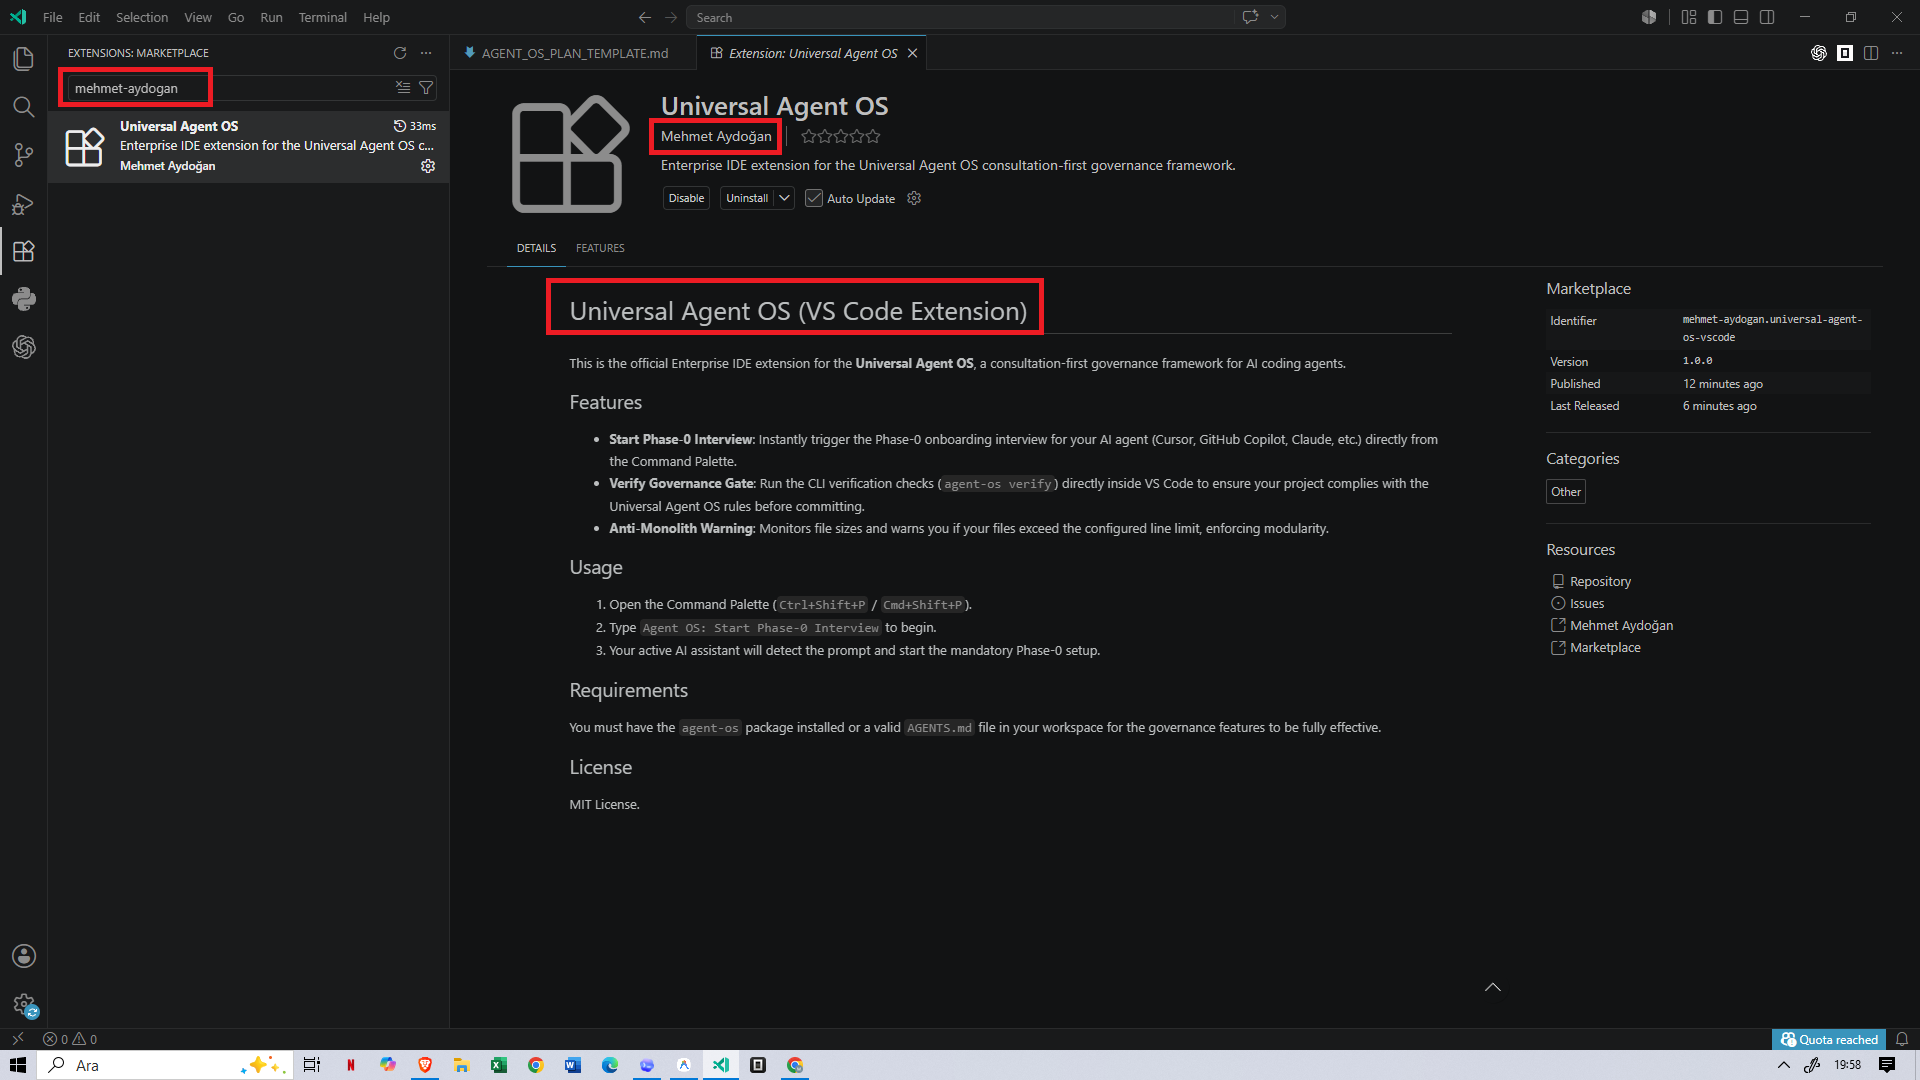Open the Accounts menu icon
The width and height of the screenshot is (1920, 1080).
[x=24, y=956]
